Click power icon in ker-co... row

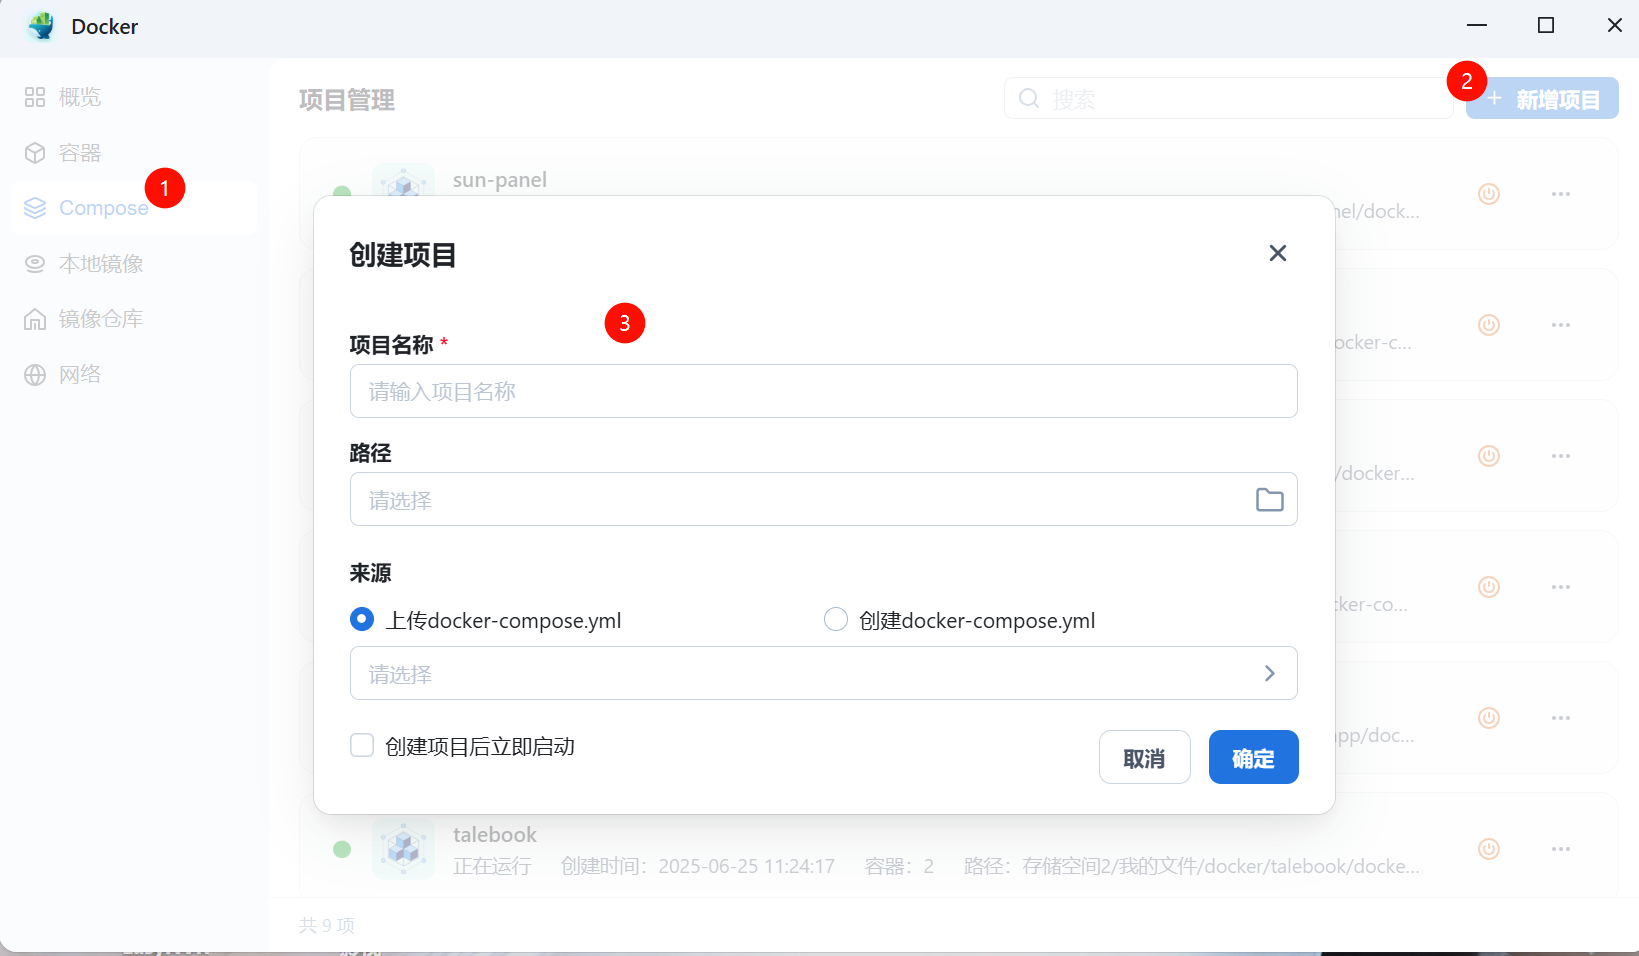click(x=1489, y=587)
